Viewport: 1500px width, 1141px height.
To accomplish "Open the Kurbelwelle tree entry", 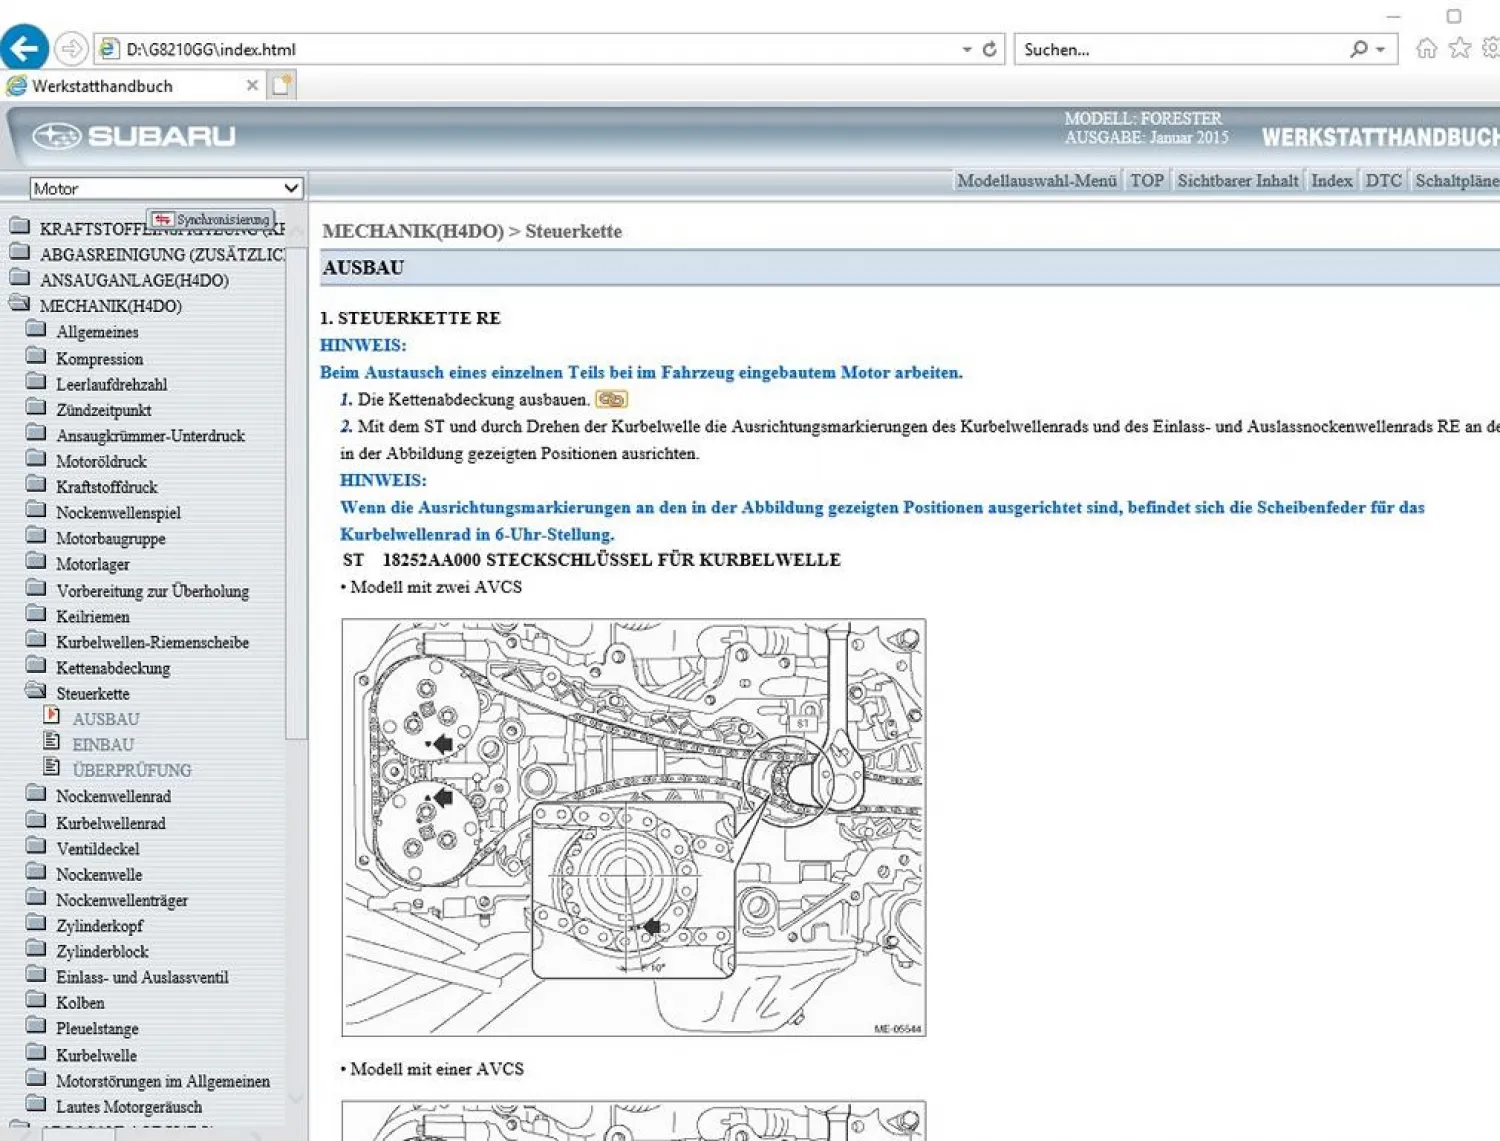I will (96, 1055).
